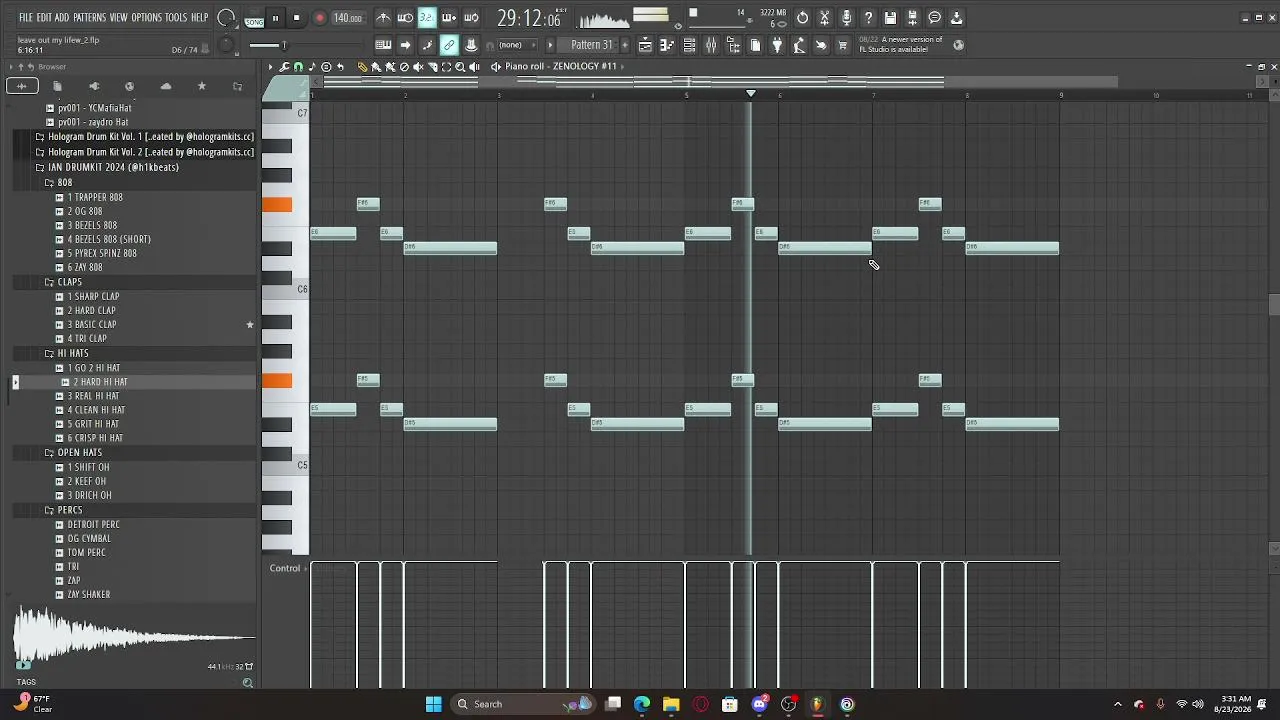Click the render/export download icon
The height and width of the screenshot is (720, 1280).
957,18
